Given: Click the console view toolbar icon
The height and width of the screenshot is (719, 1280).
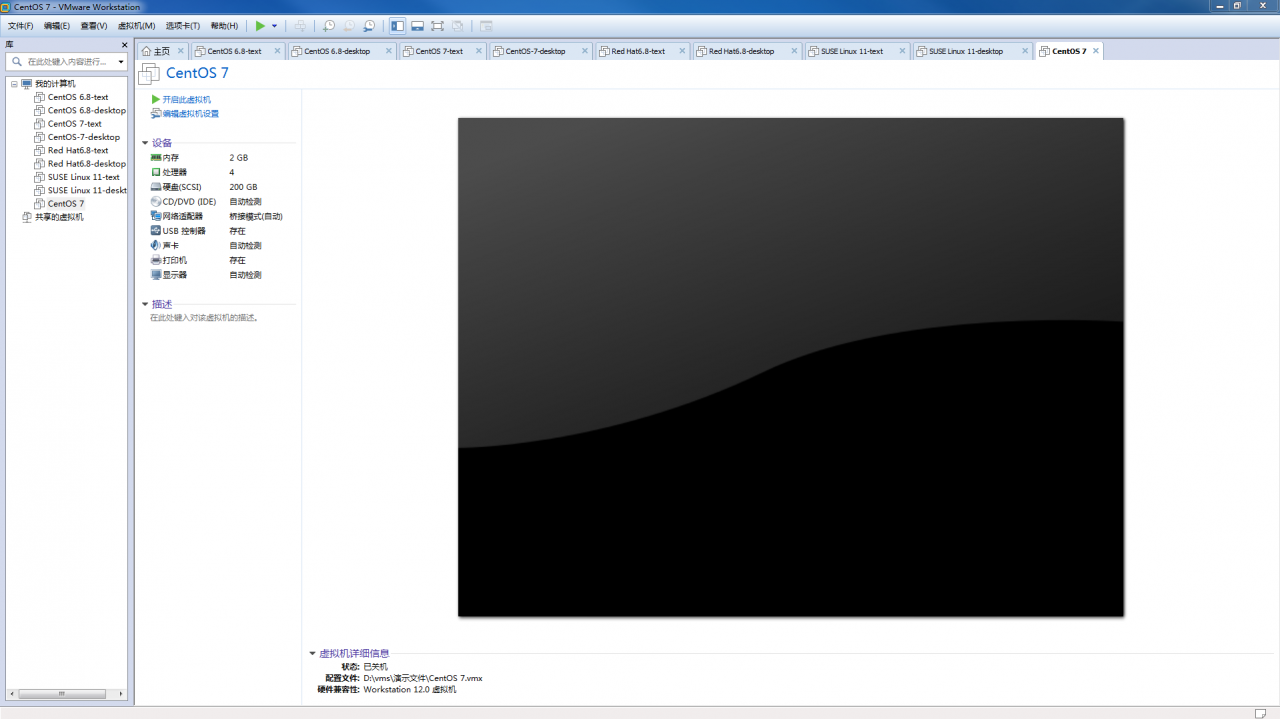Looking at the screenshot, I should [486, 26].
